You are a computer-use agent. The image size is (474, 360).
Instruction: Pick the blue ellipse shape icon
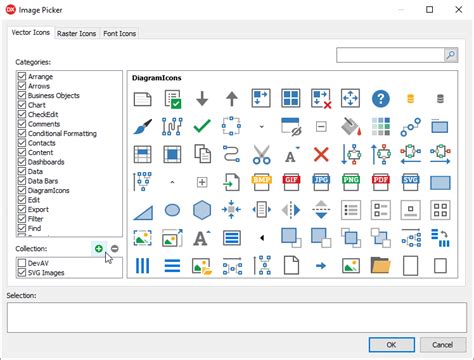(172, 210)
